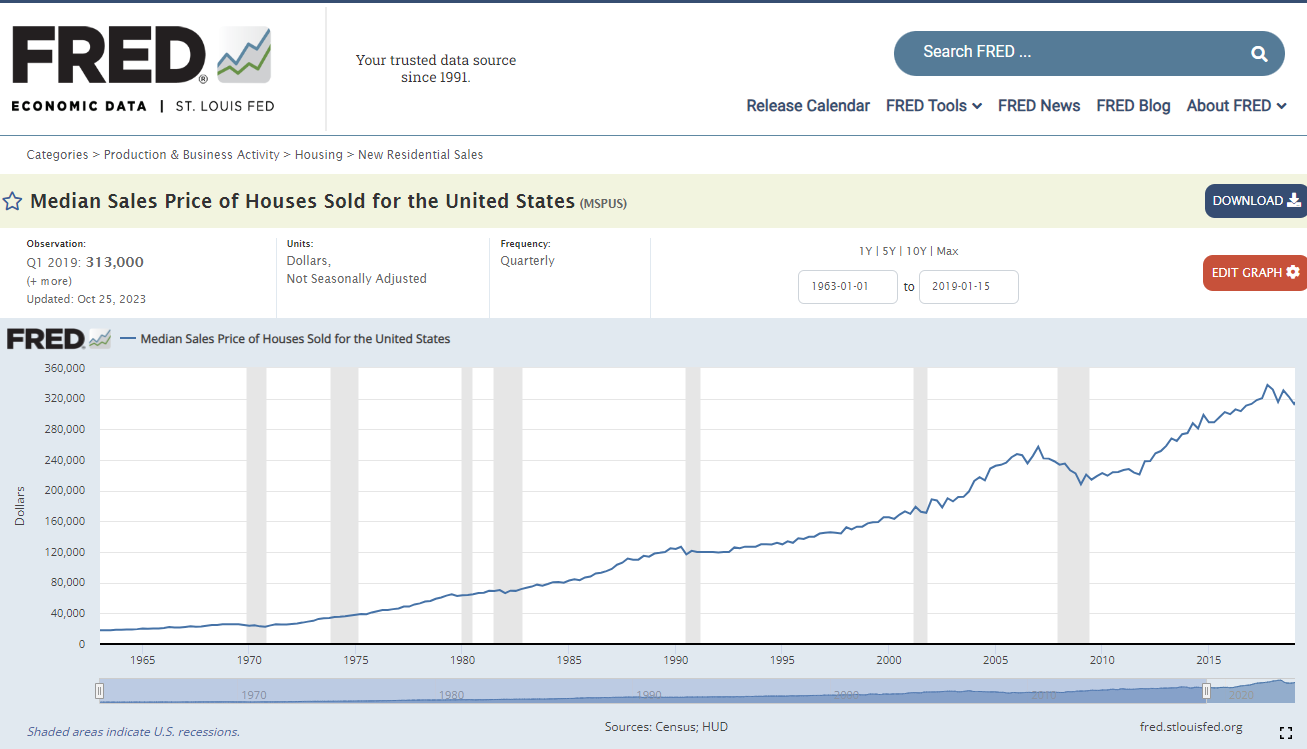The height and width of the screenshot is (749, 1307).
Task: Click right handle of range slider
Action: coord(1207,691)
